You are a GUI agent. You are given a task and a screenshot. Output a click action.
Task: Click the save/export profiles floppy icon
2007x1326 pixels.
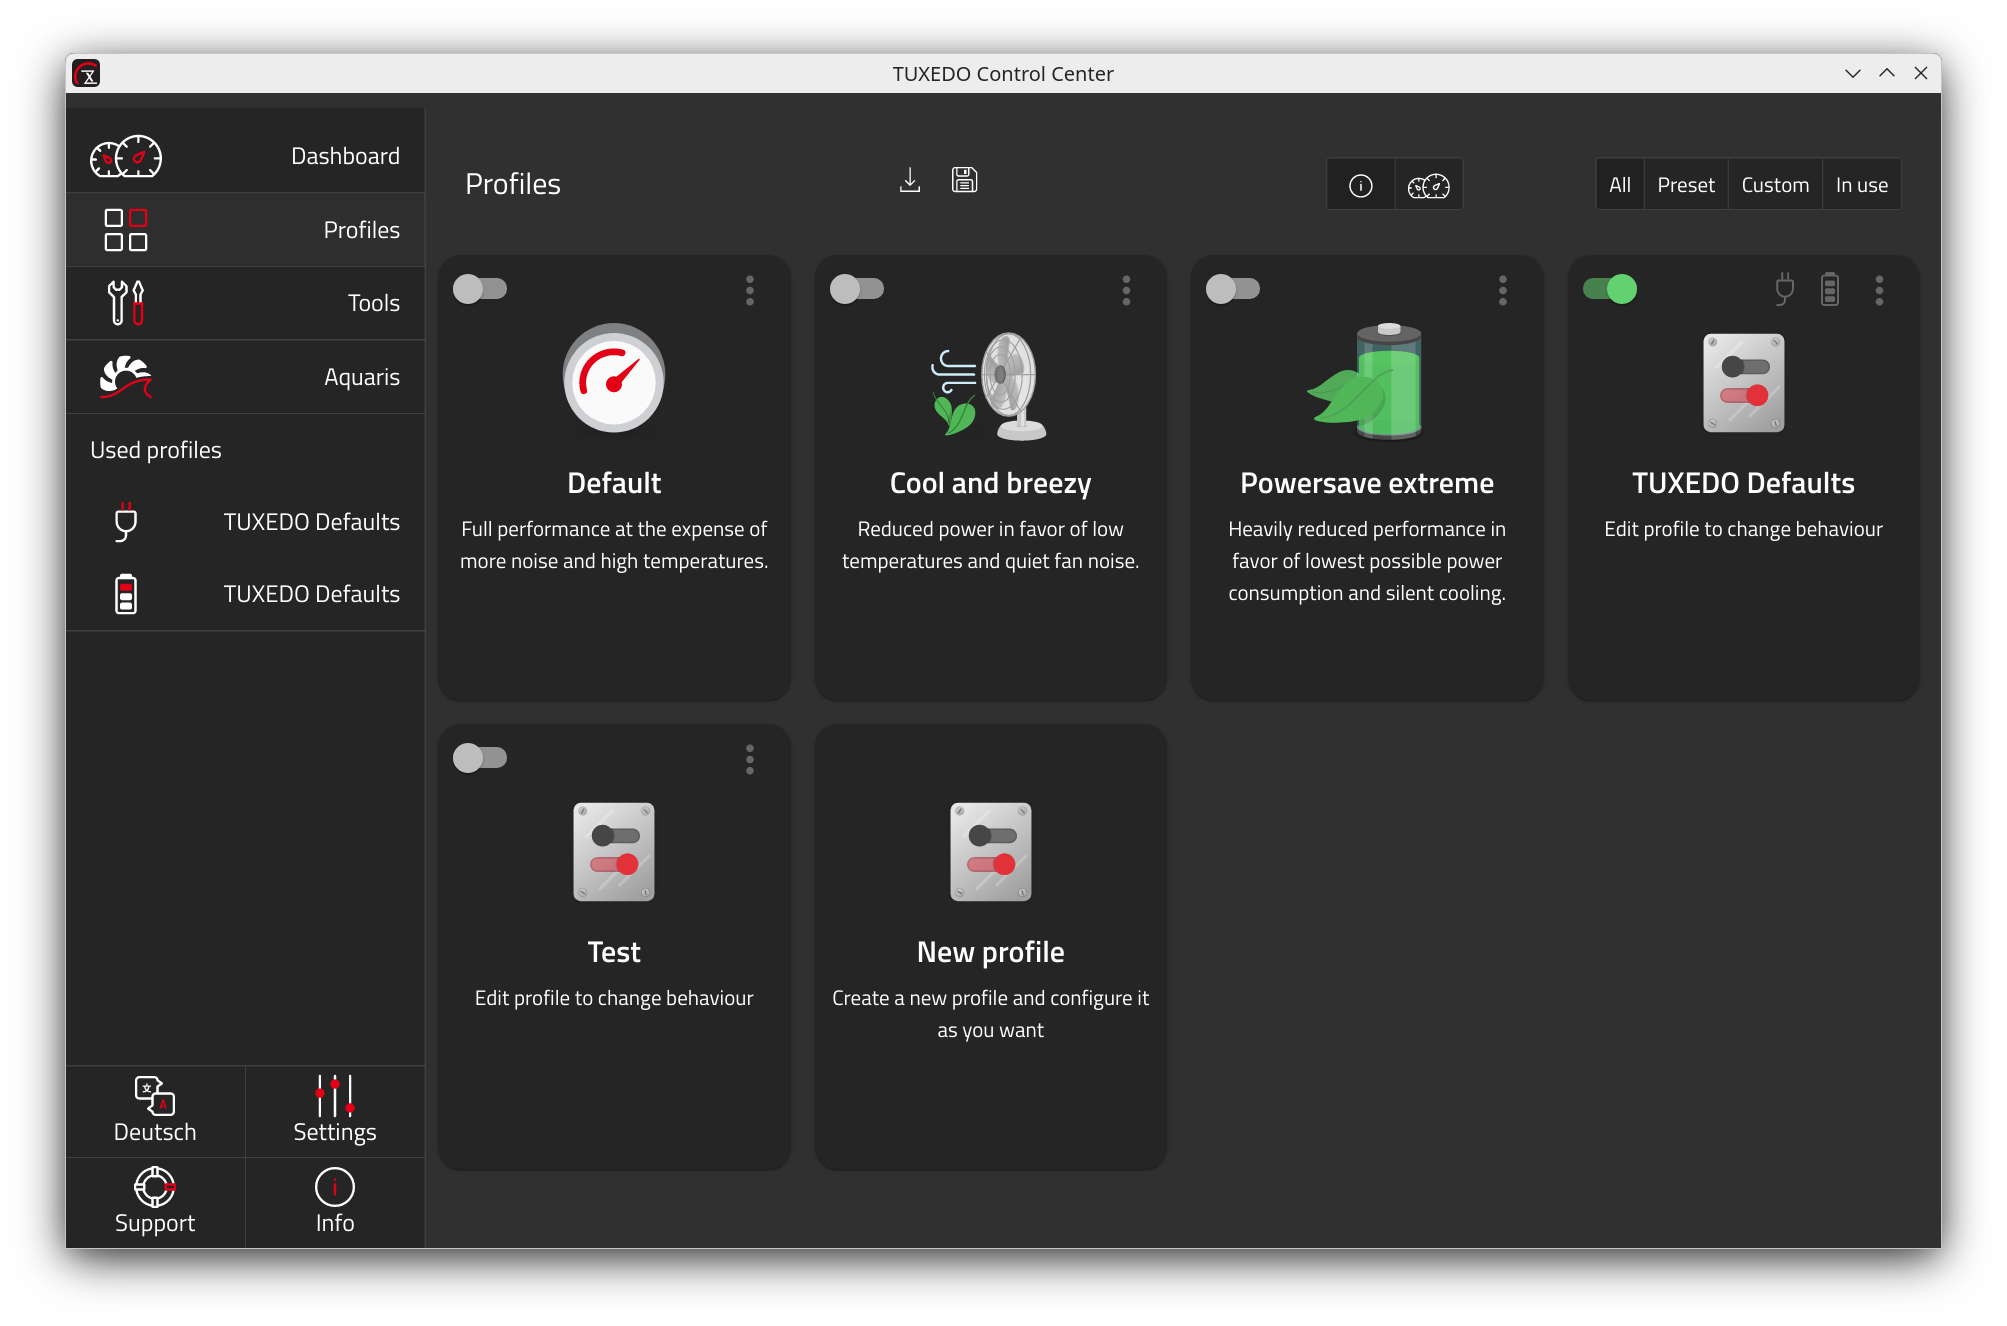pyautogui.click(x=964, y=180)
